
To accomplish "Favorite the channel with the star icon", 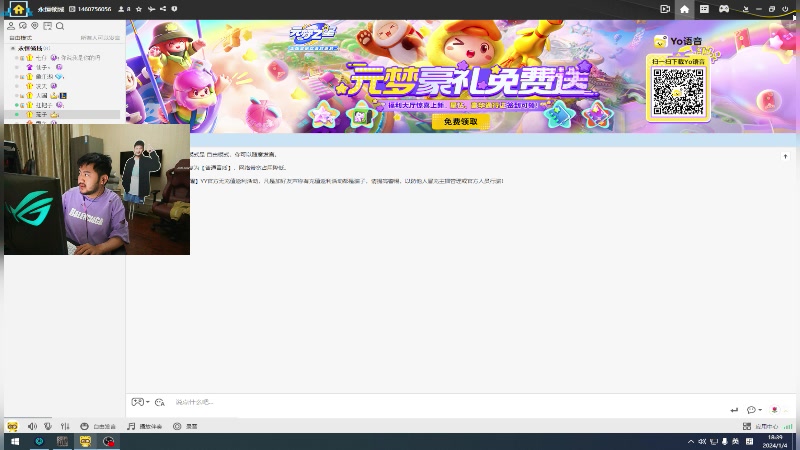I will [x=139, y=9].
